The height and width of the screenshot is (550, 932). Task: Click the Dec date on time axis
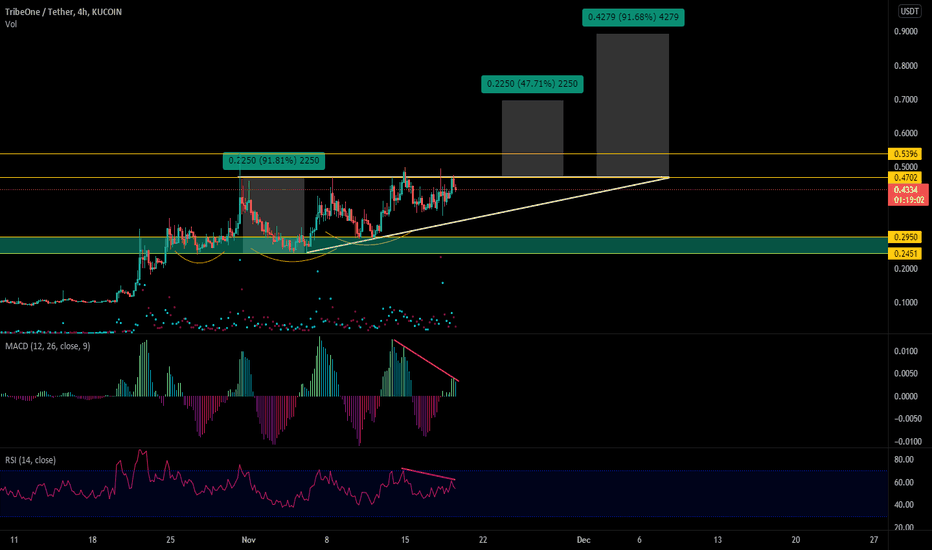584,540
